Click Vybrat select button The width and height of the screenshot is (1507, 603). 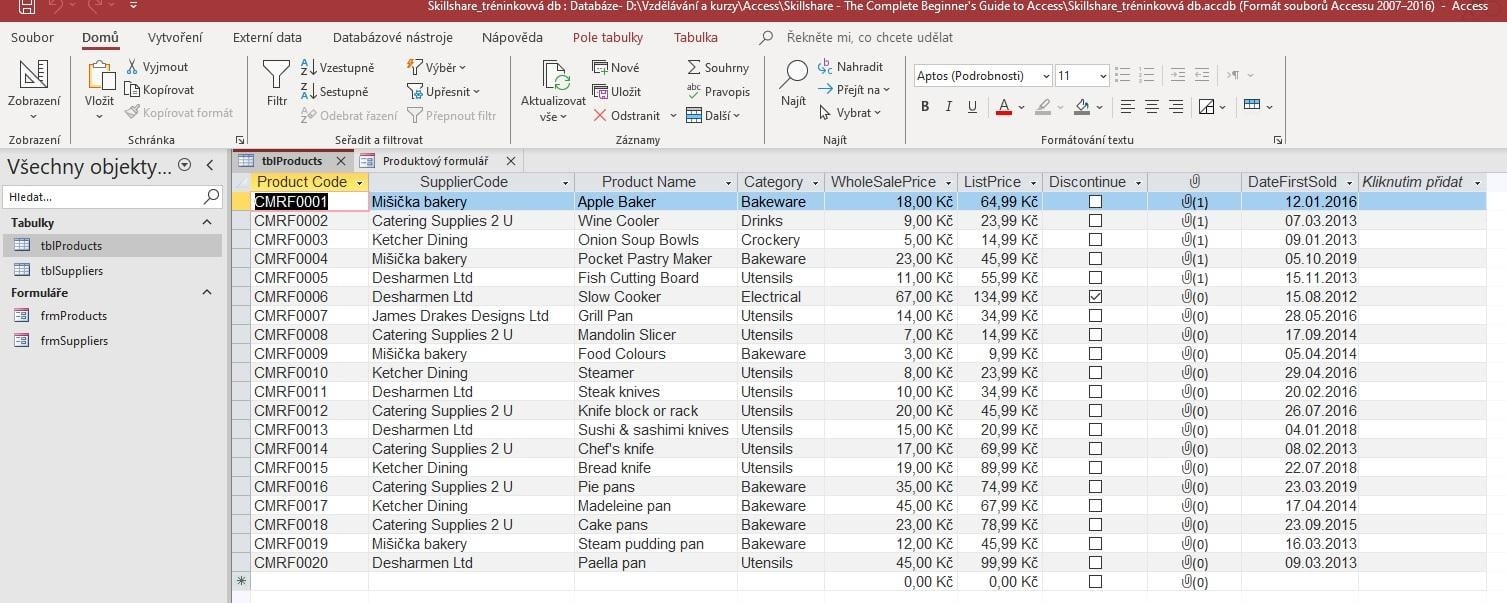[850, 113]
